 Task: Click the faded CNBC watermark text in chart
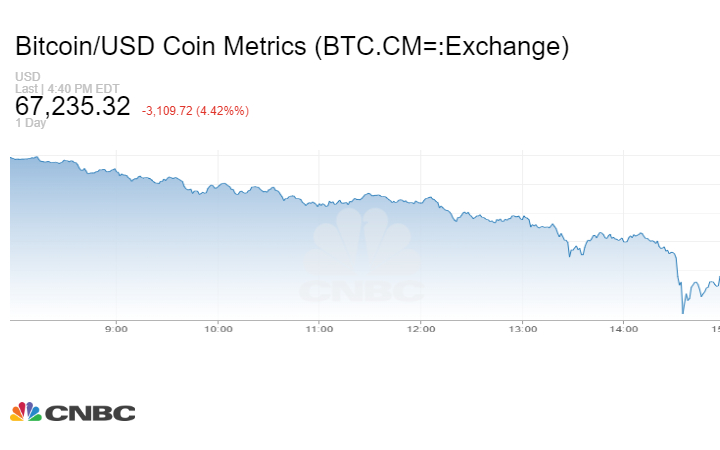[362, 292]
